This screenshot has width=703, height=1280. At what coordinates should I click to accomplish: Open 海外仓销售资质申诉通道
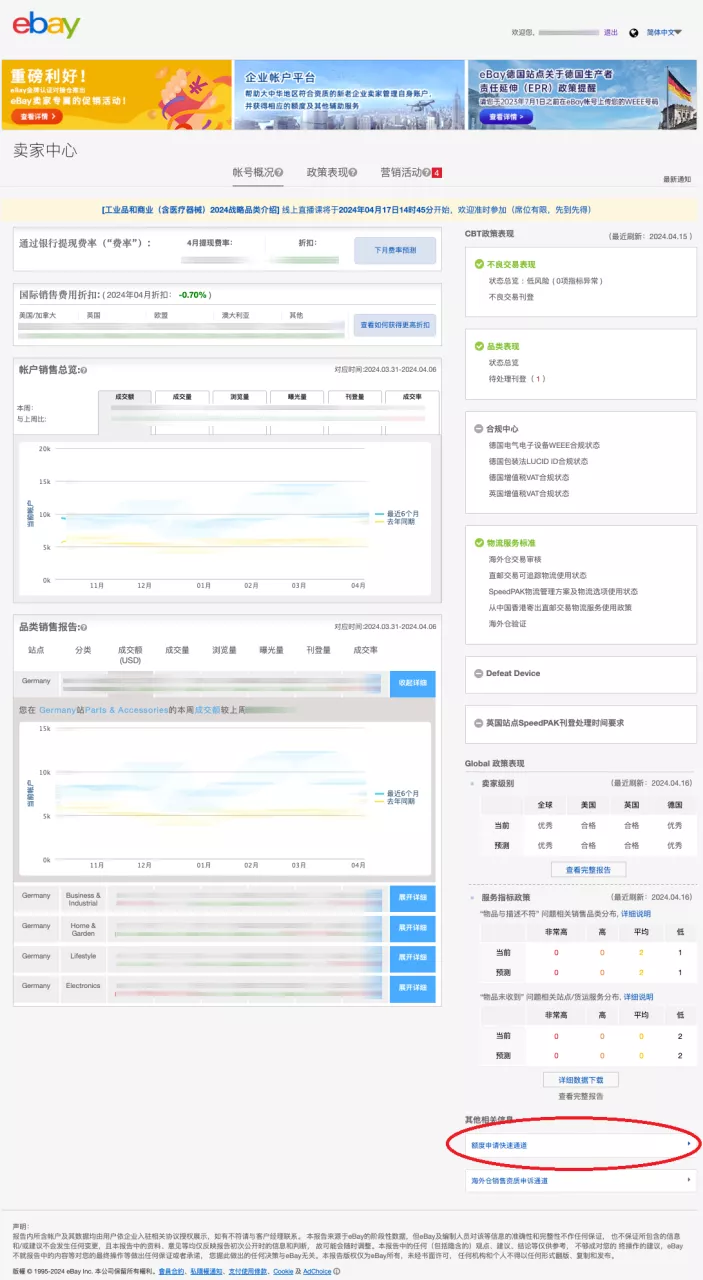point(581,1181)
